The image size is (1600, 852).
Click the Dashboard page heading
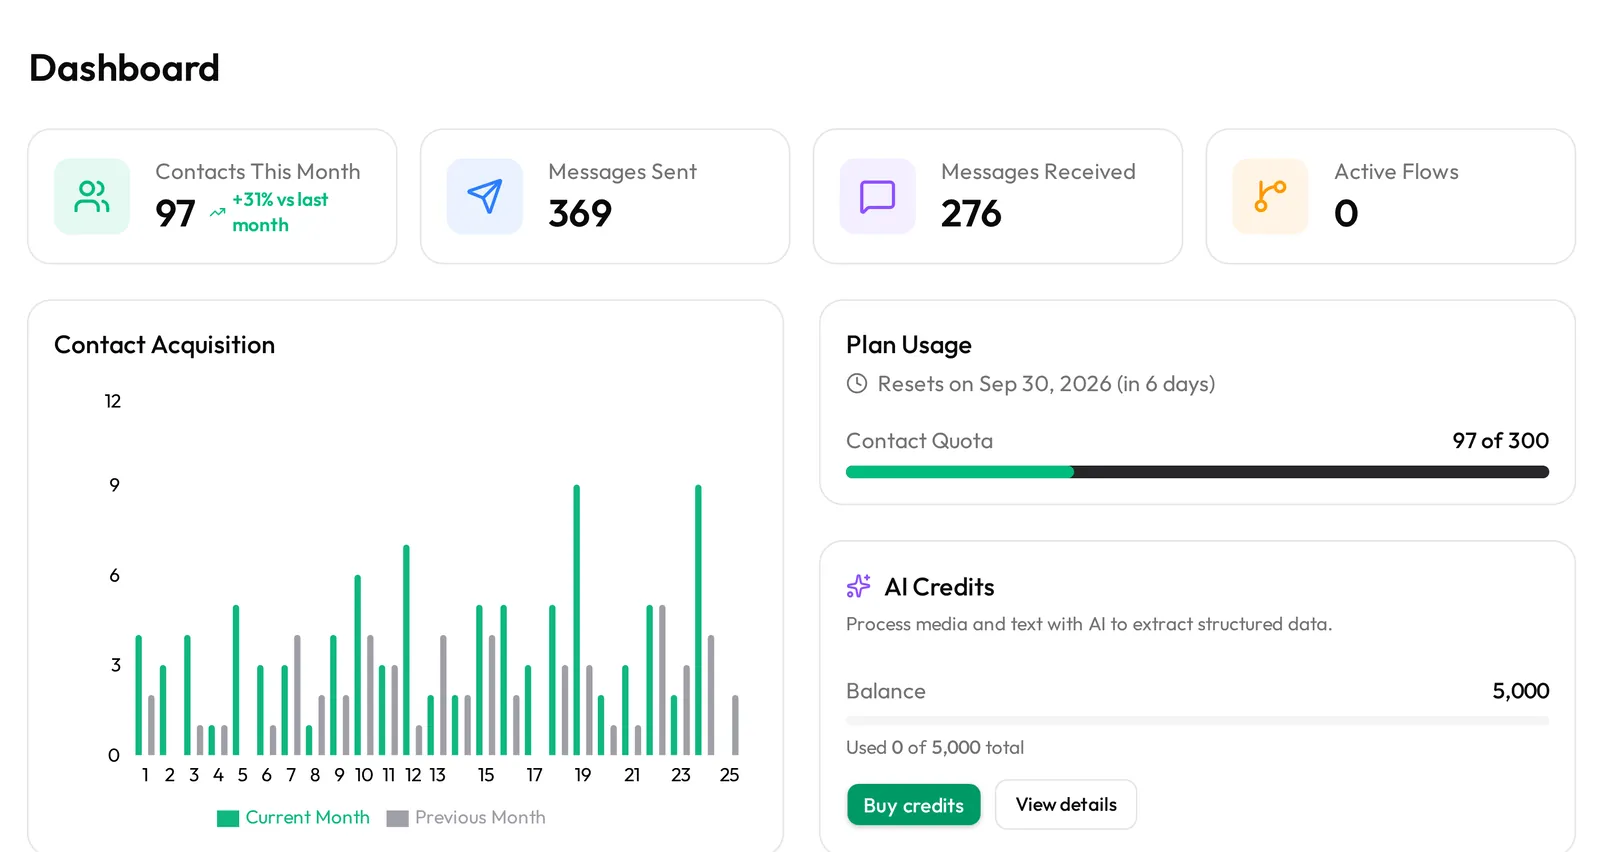(x=124, y=68)
